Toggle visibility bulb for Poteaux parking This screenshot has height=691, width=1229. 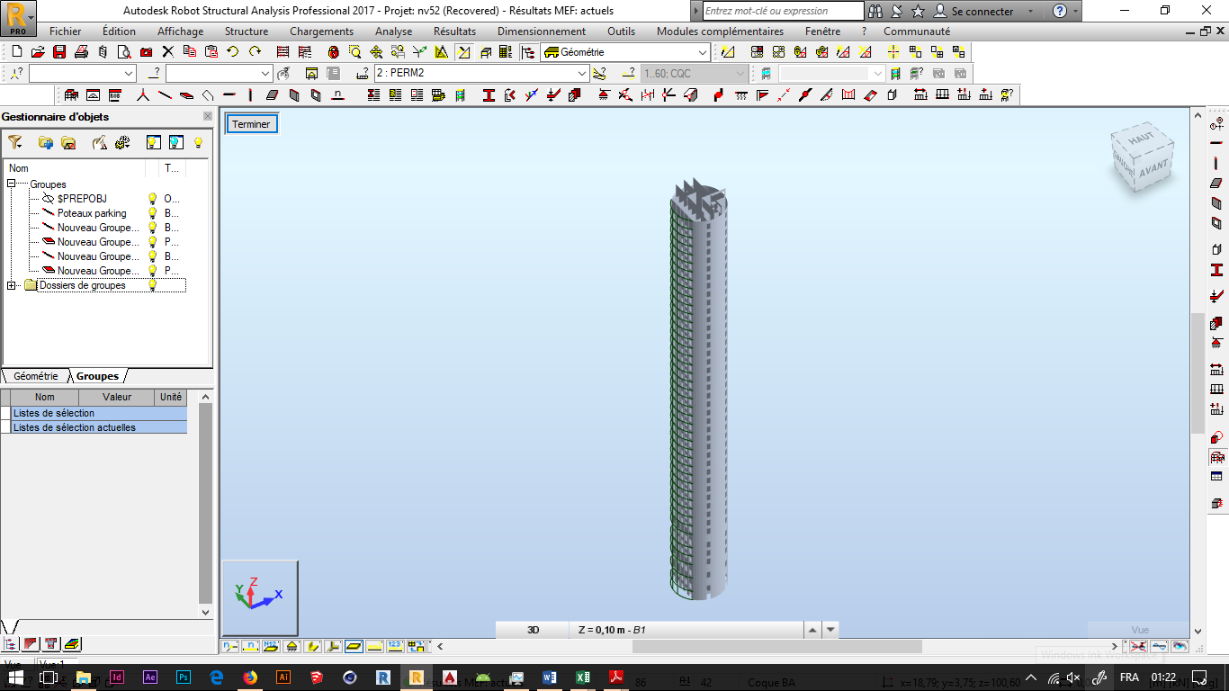[x=153, y=213]
